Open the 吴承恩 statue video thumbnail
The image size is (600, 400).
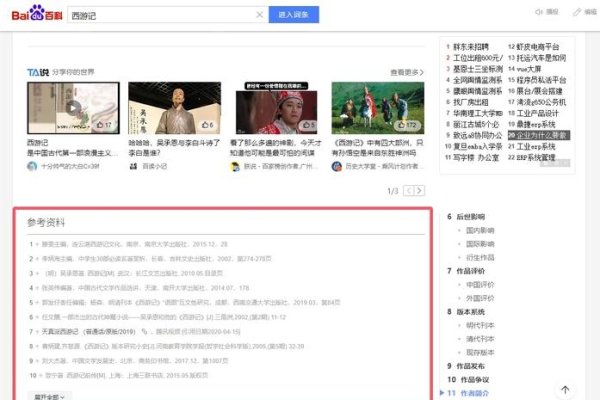click(x=174, y=108)
